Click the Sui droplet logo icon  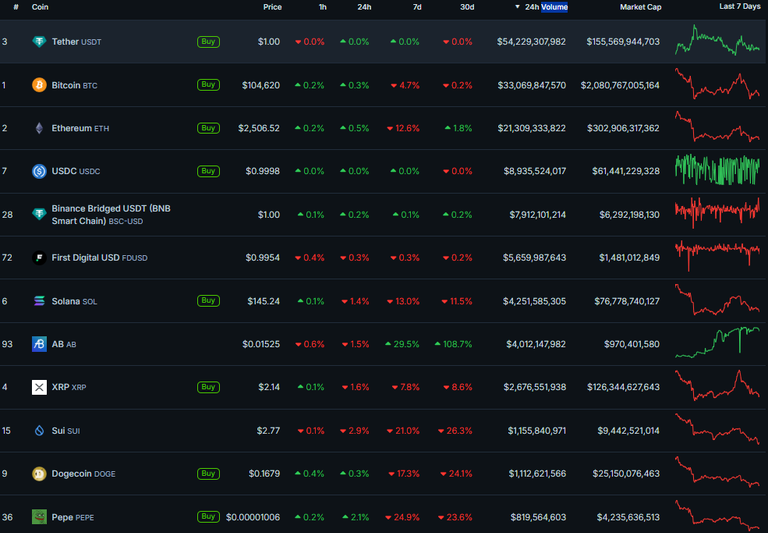[39, 431]
